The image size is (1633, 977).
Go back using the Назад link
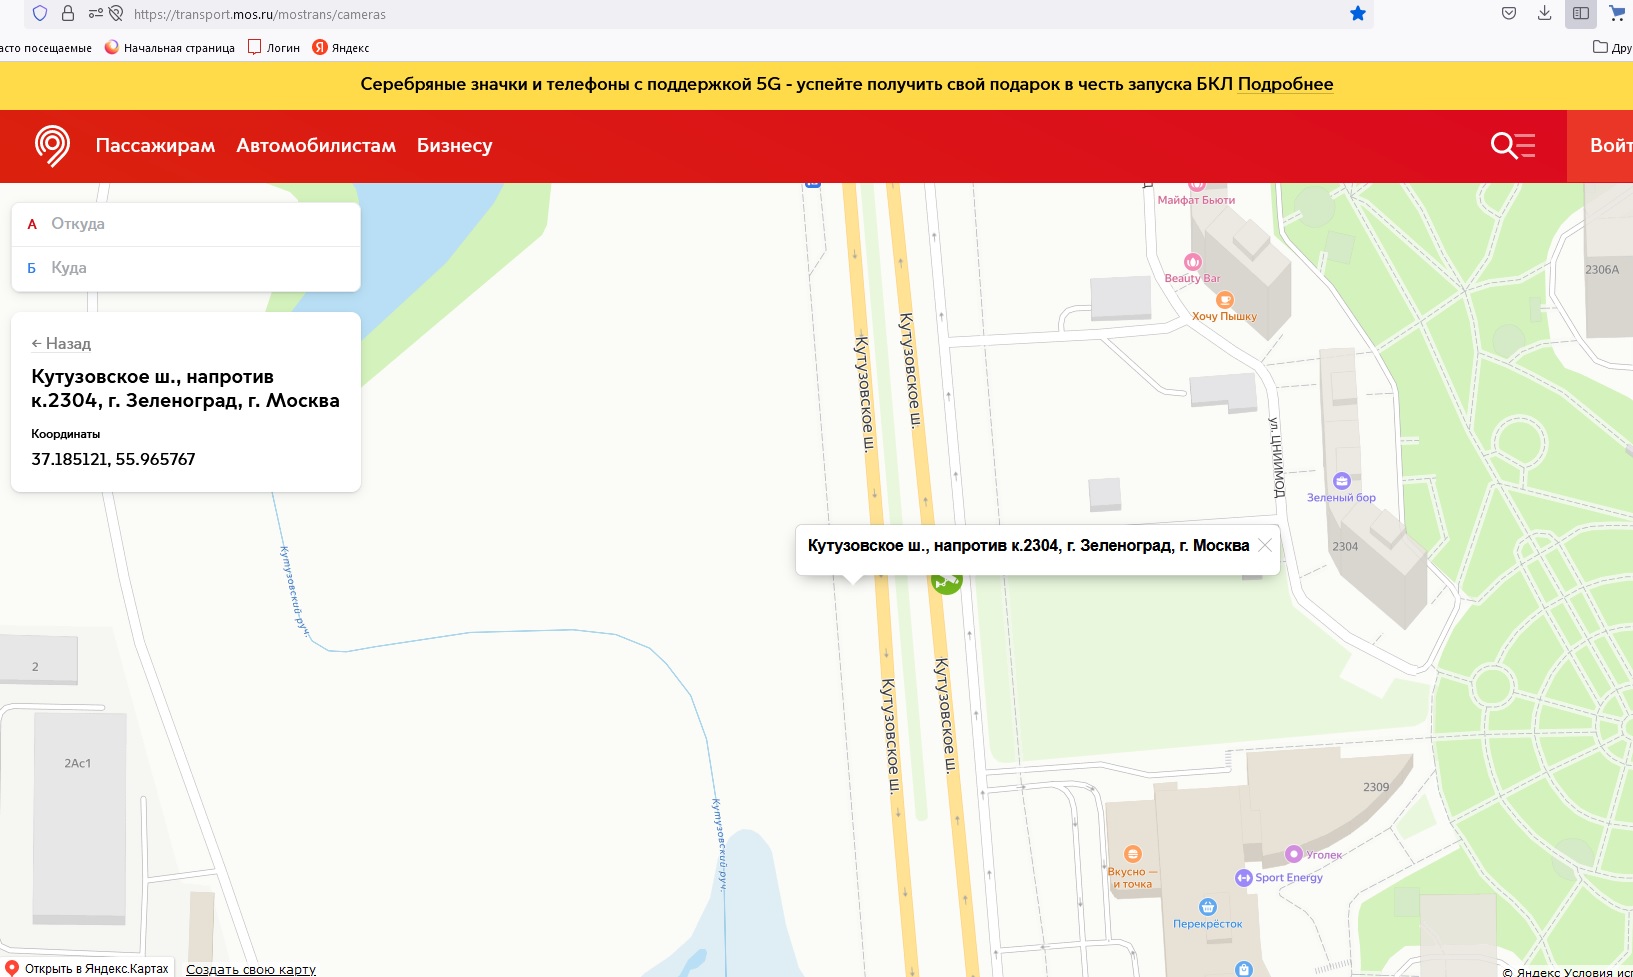click(61, 344)
